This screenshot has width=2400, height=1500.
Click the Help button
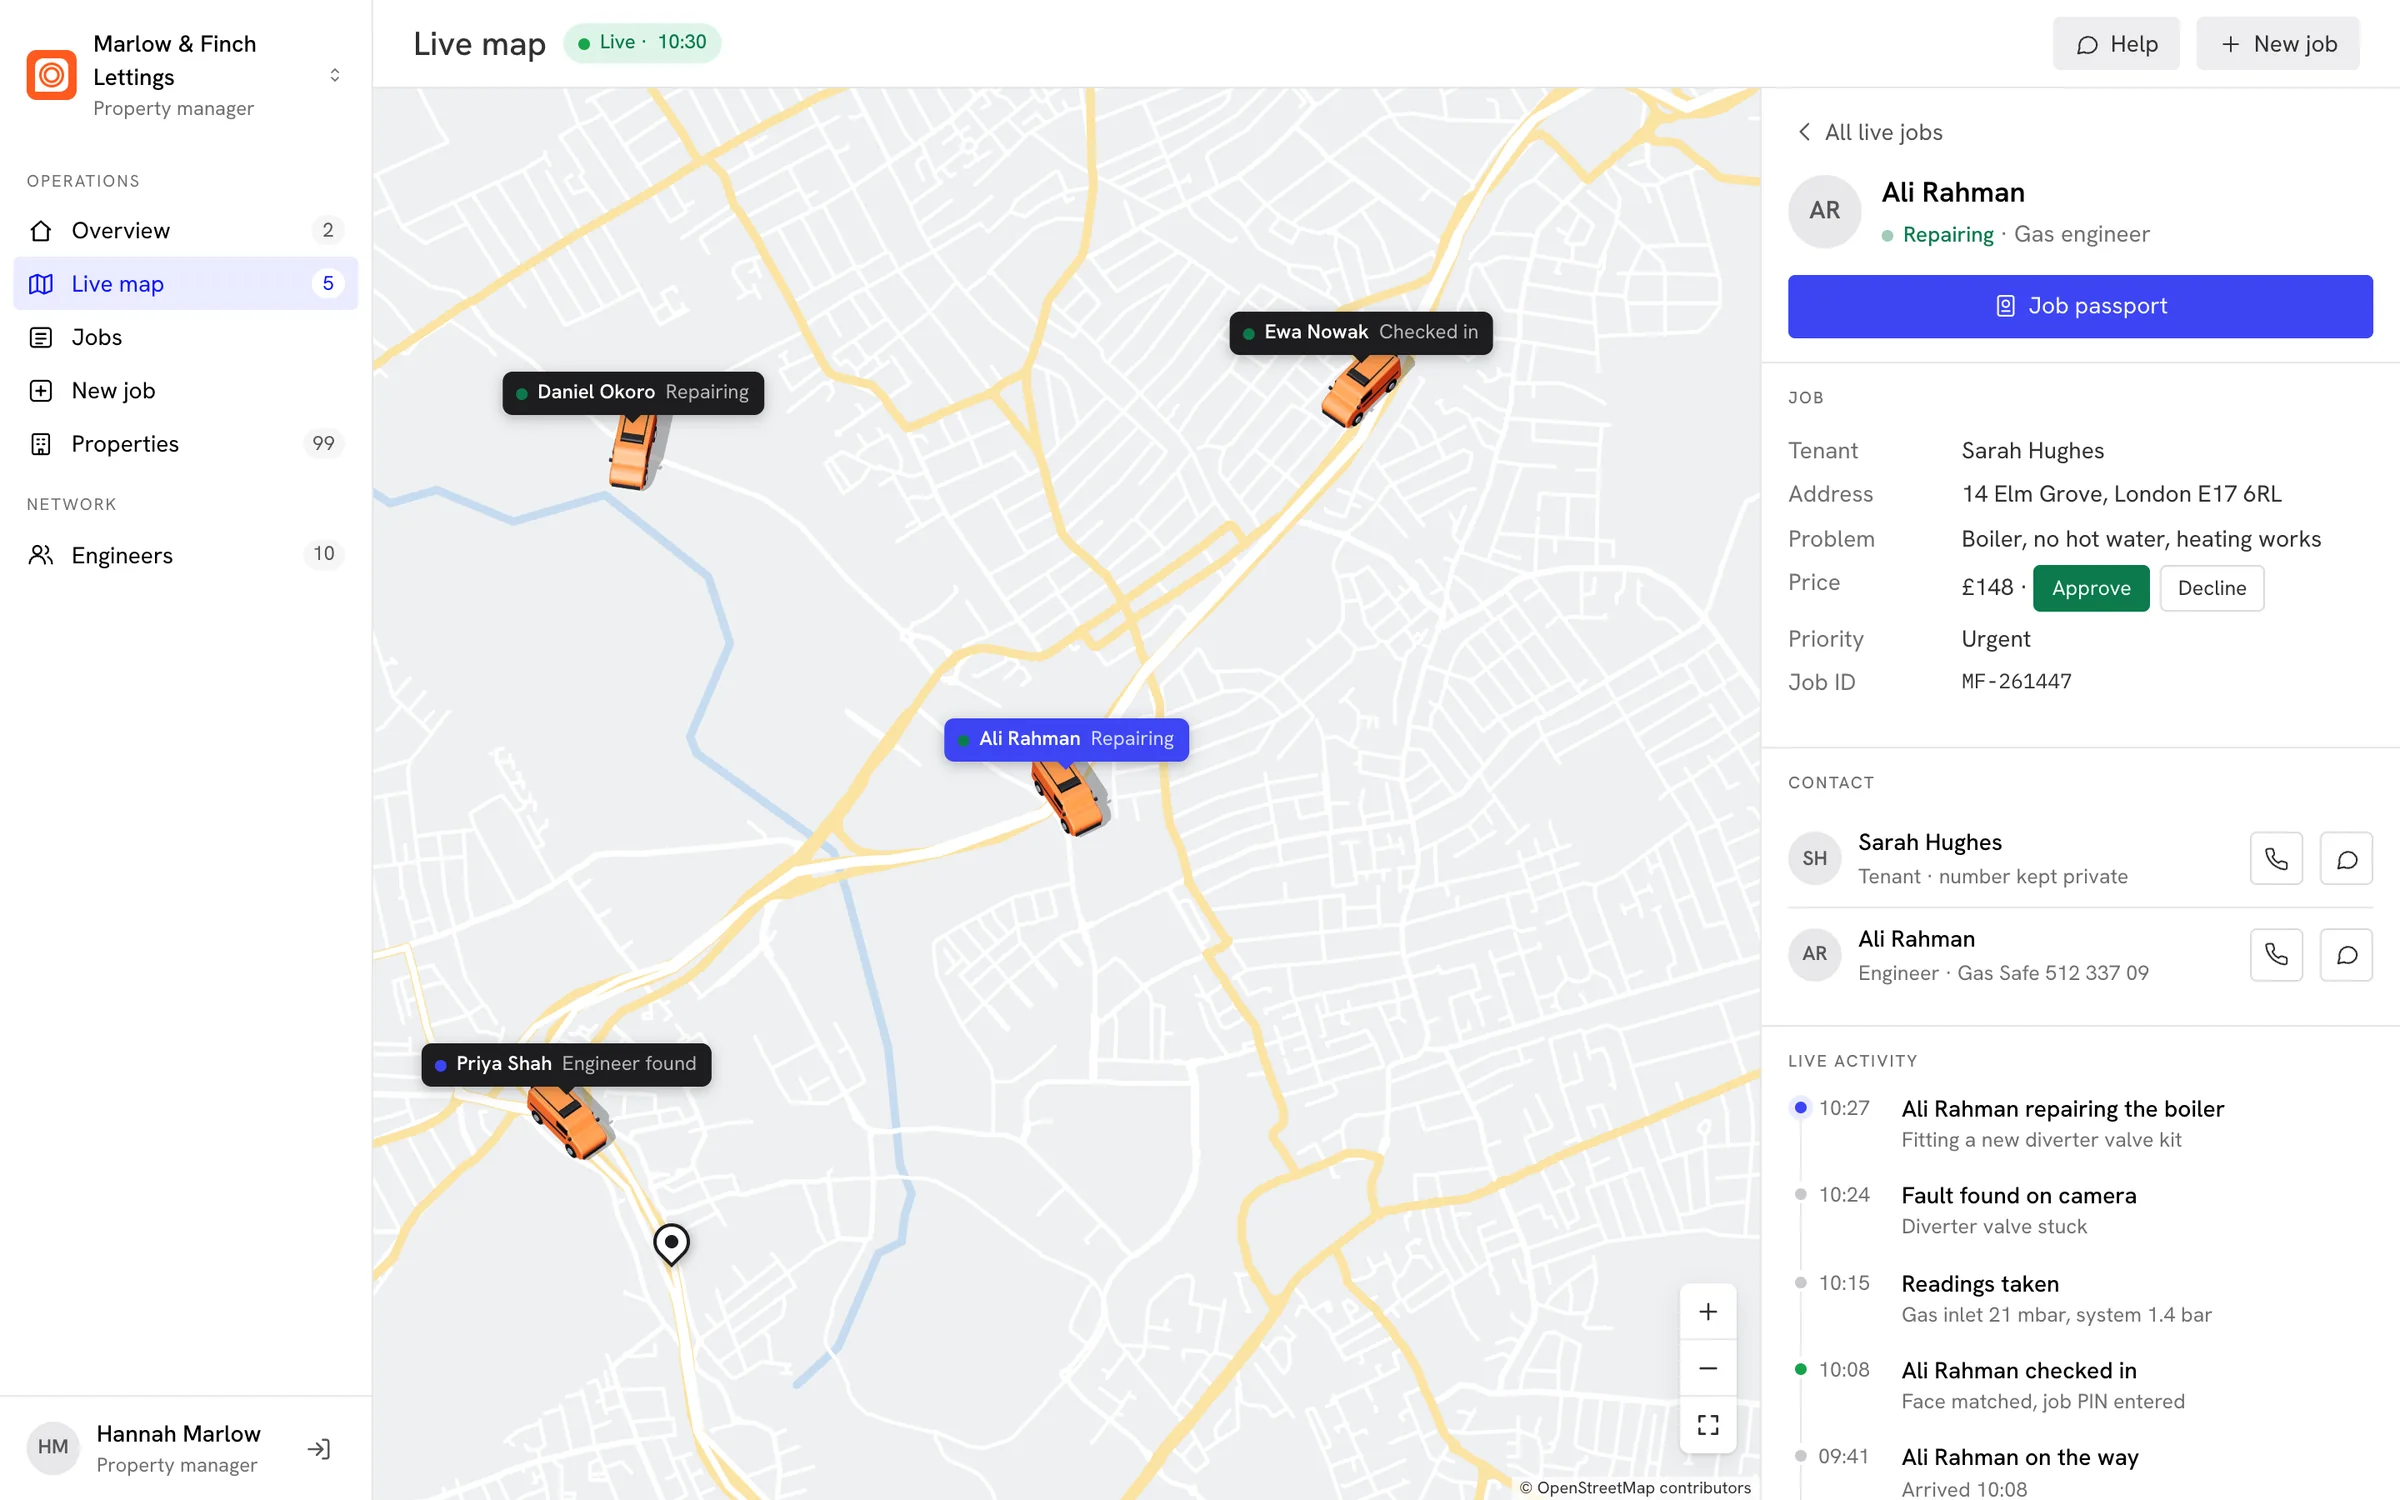click(x=2116, y=44)
